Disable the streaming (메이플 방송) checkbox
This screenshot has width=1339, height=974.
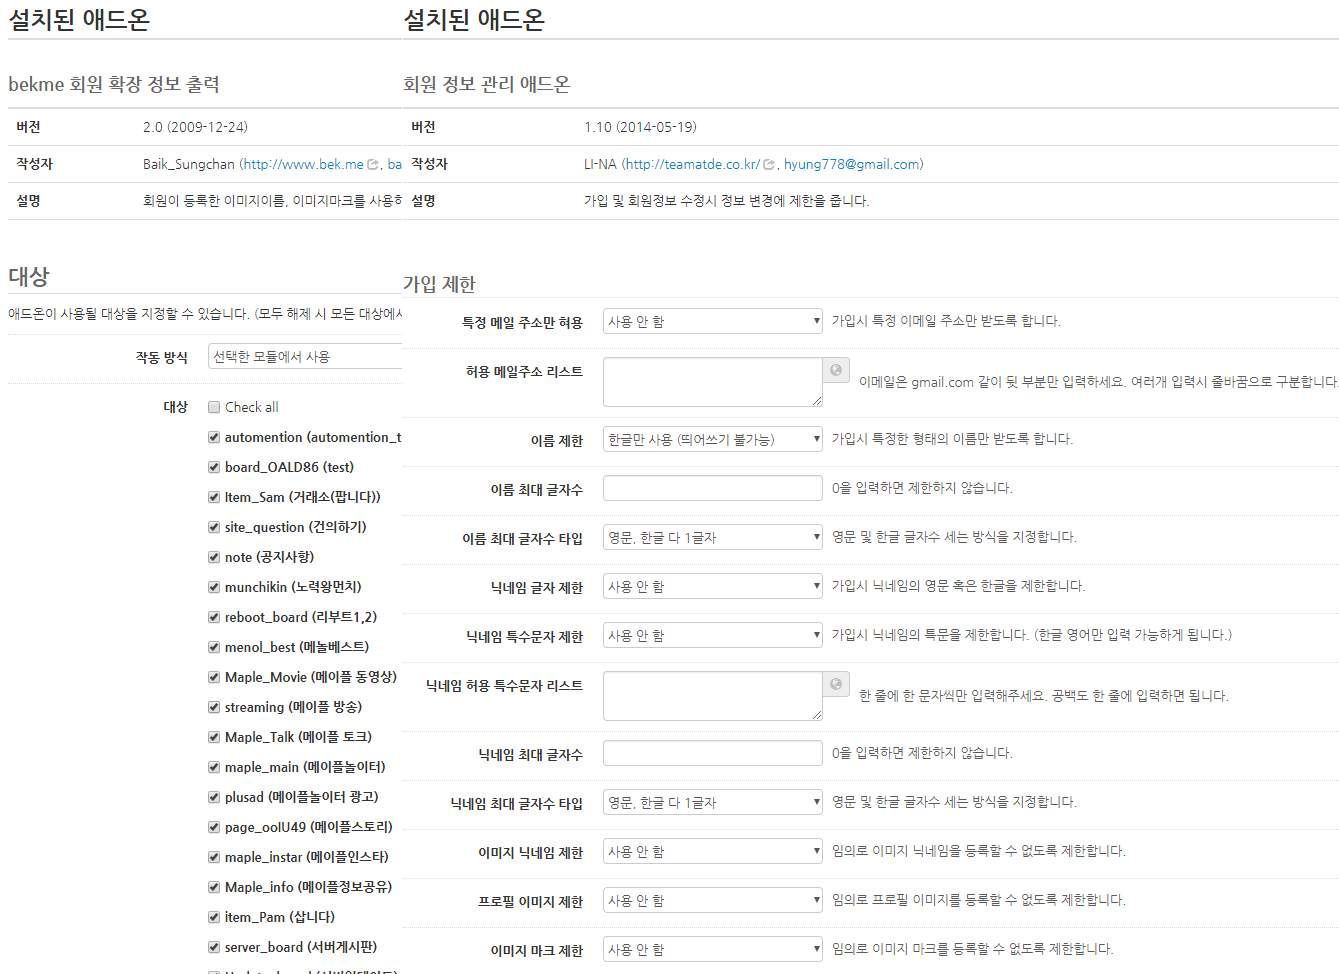tap(214, 707)
